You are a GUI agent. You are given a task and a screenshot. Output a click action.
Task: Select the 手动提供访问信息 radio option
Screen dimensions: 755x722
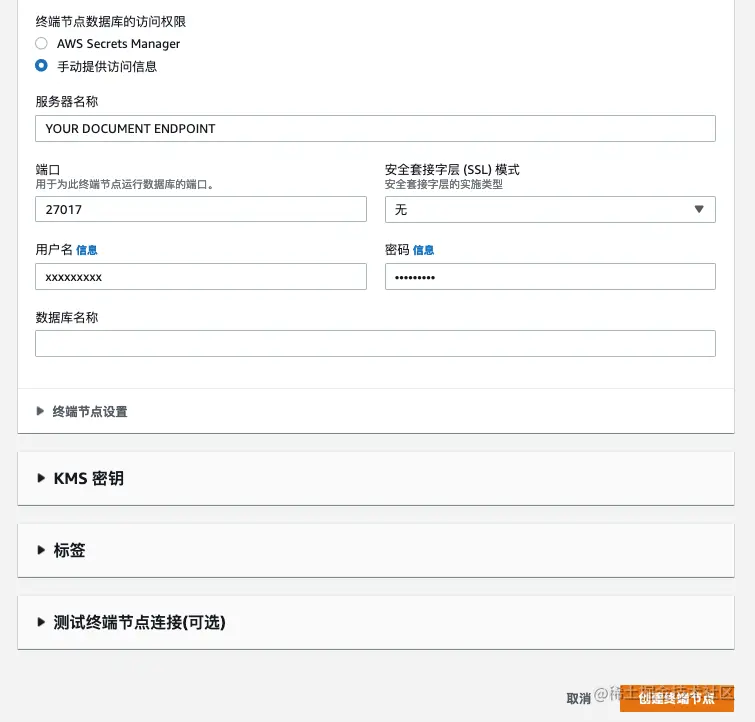coord(41,66)
